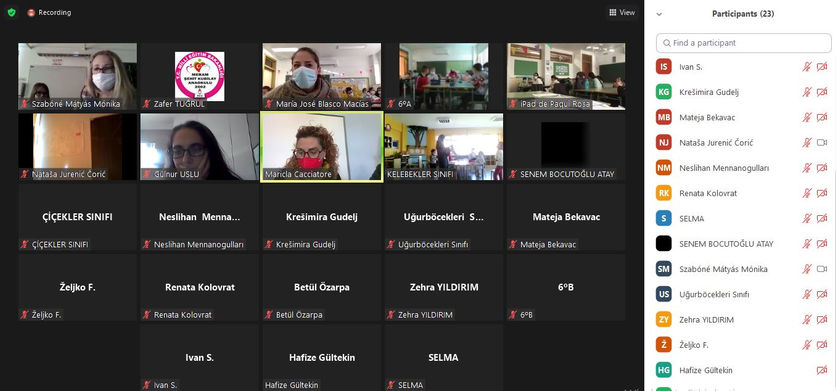Select Szabóné Mátyás Mónika video tile
This screenshot has height=391, width=836.
[77, 76]
